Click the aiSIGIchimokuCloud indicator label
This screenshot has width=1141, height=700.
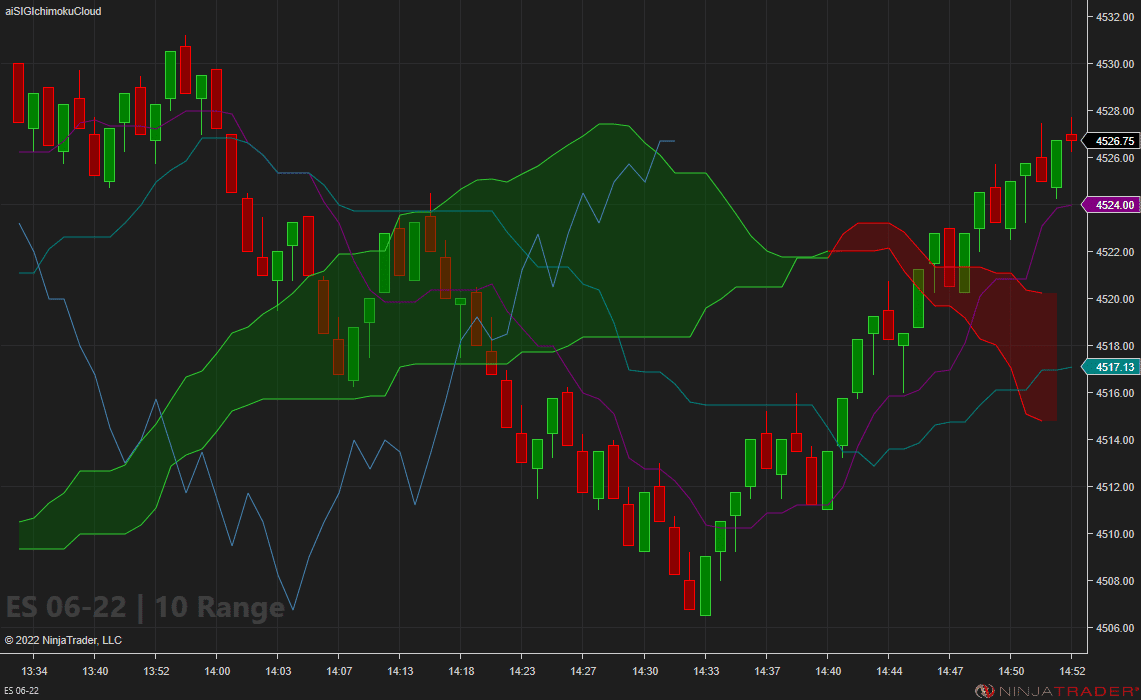[54, 11]
